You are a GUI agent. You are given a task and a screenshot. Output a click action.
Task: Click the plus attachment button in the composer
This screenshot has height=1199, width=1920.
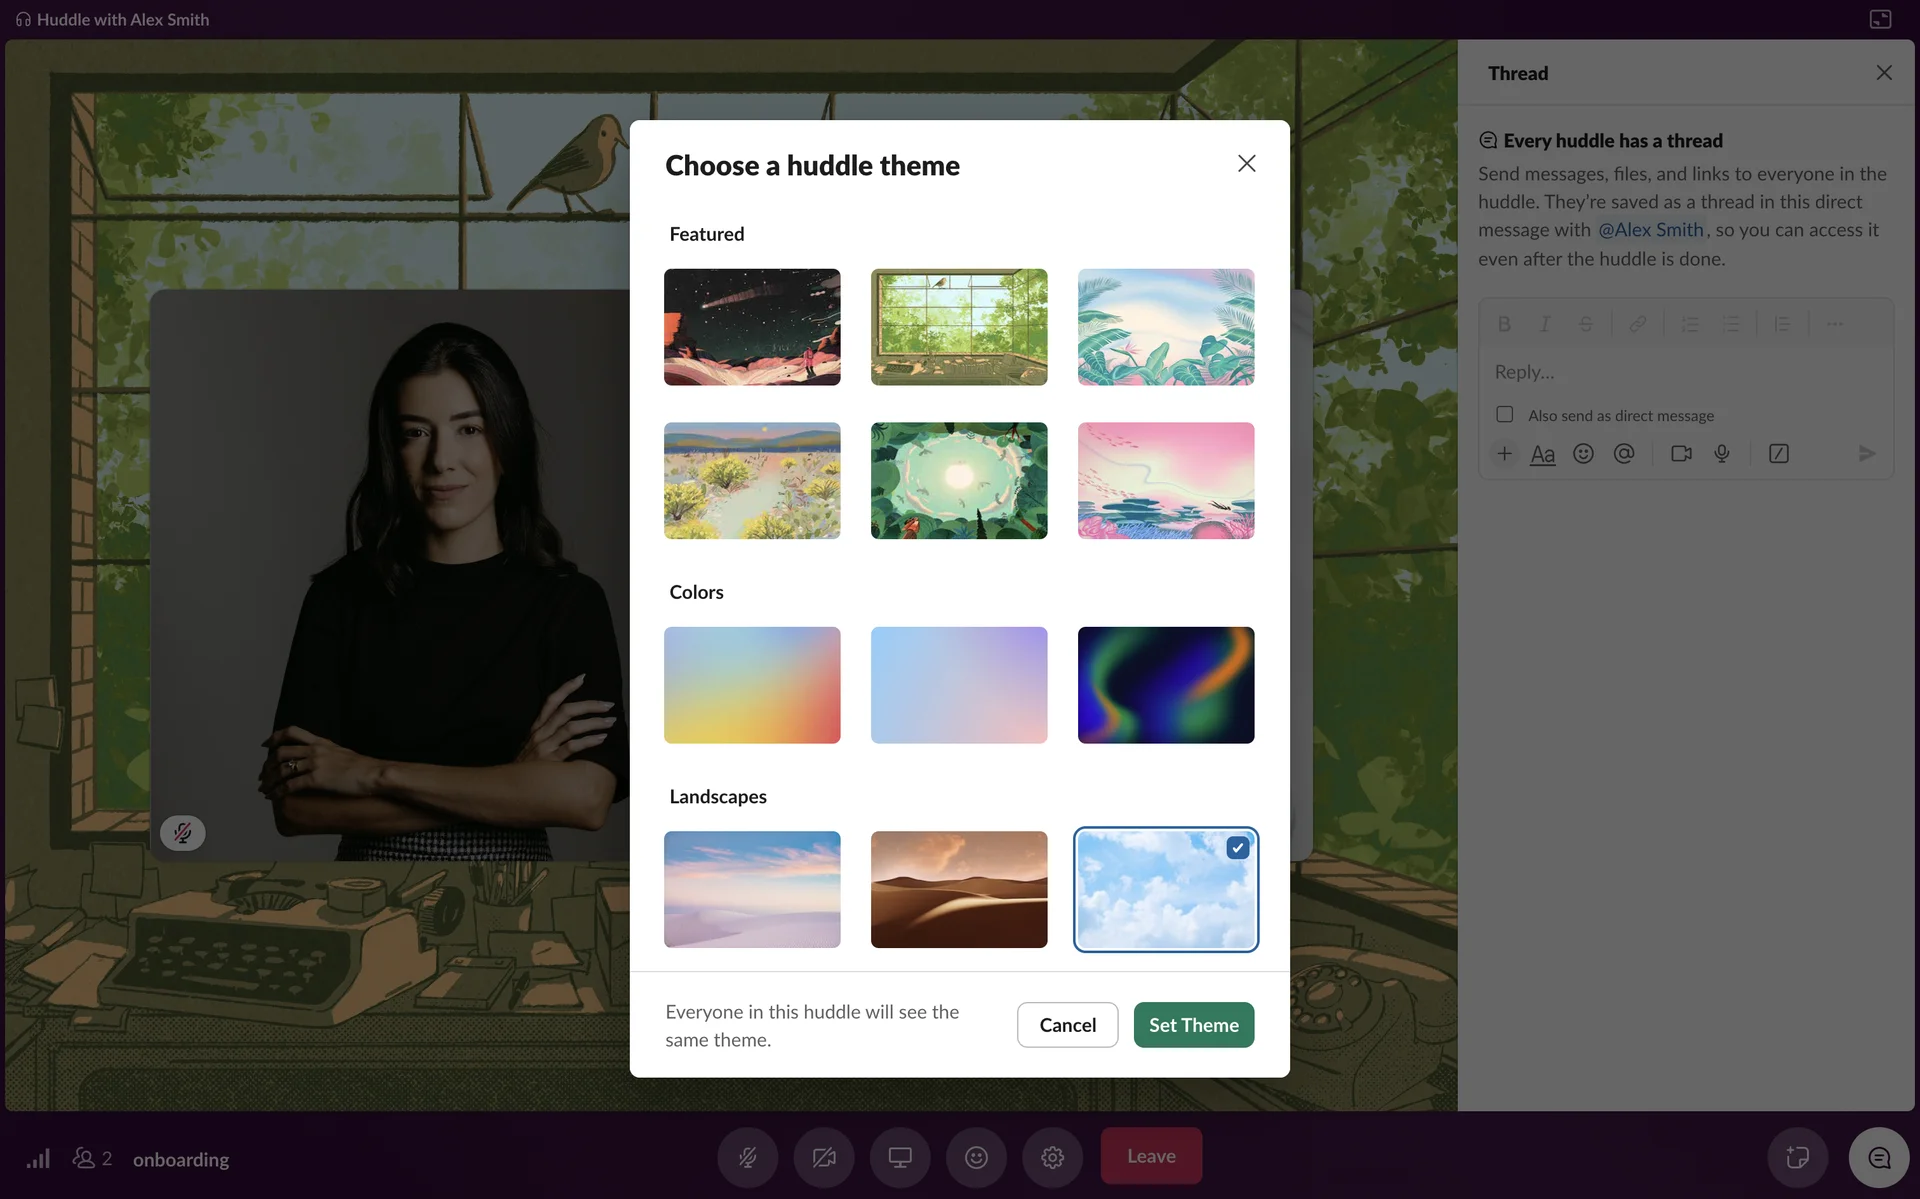1504,454
